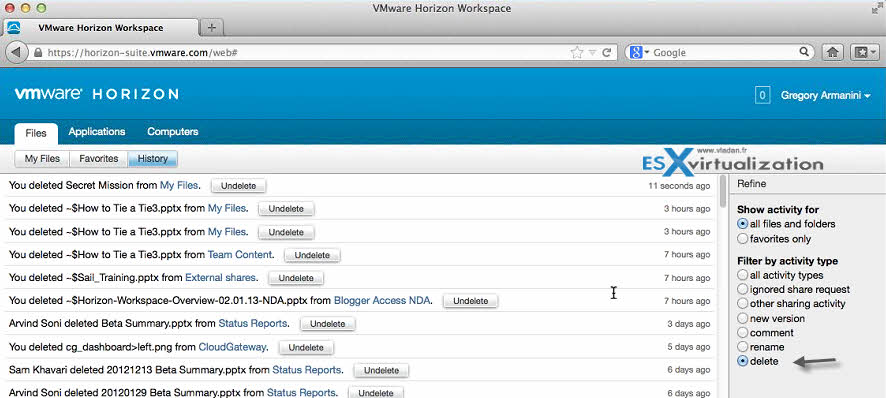Open the Computers tab
This screenshot has width=886, height=398.
(x=172, y=132)
